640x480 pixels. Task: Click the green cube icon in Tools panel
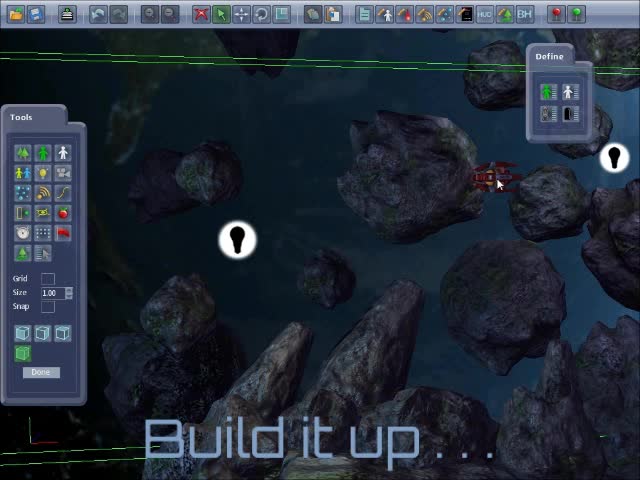pyautogui.click(x=23, y=353)
